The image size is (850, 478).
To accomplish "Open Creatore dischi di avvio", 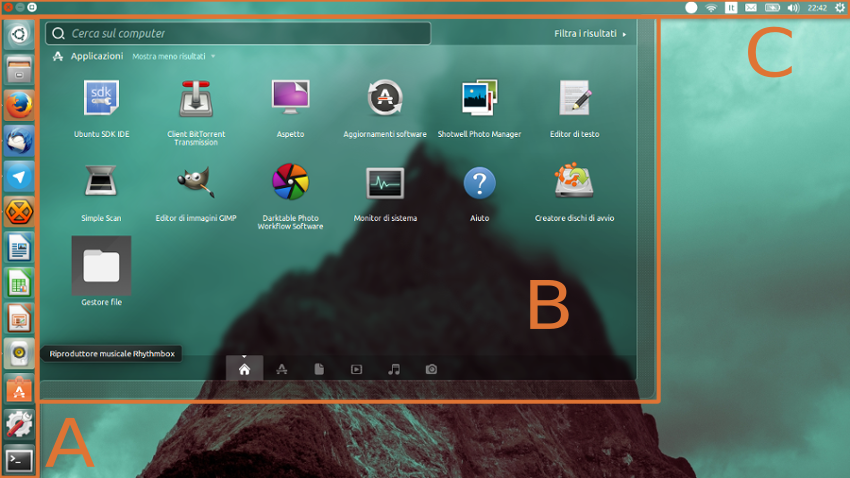I will 574,182.
